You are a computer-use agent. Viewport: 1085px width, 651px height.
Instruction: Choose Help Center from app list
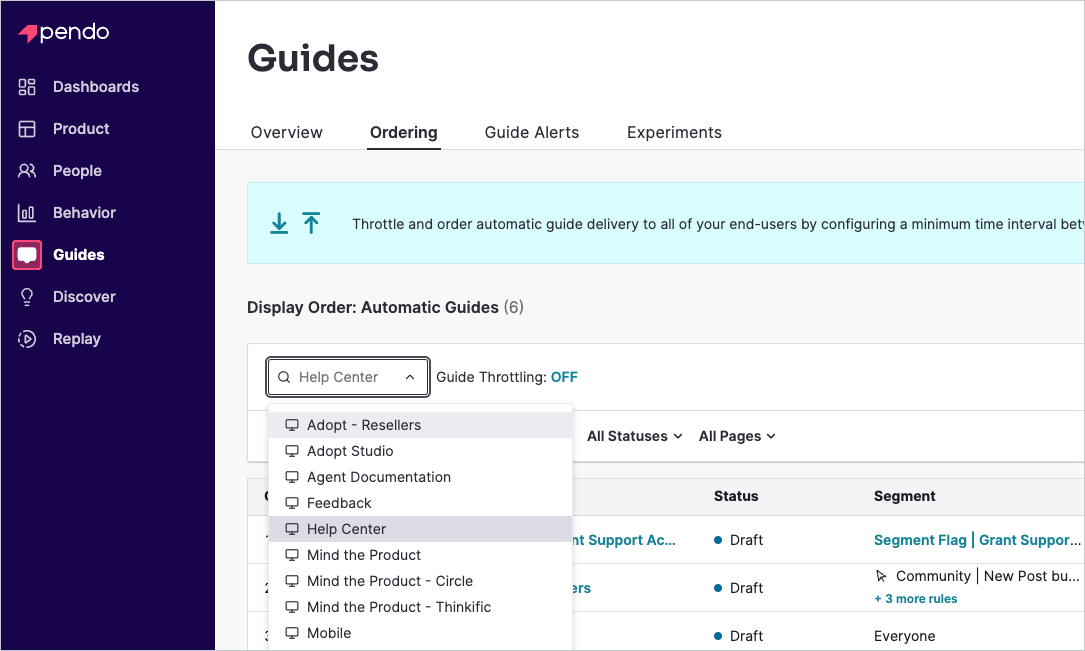click(421, 529)
